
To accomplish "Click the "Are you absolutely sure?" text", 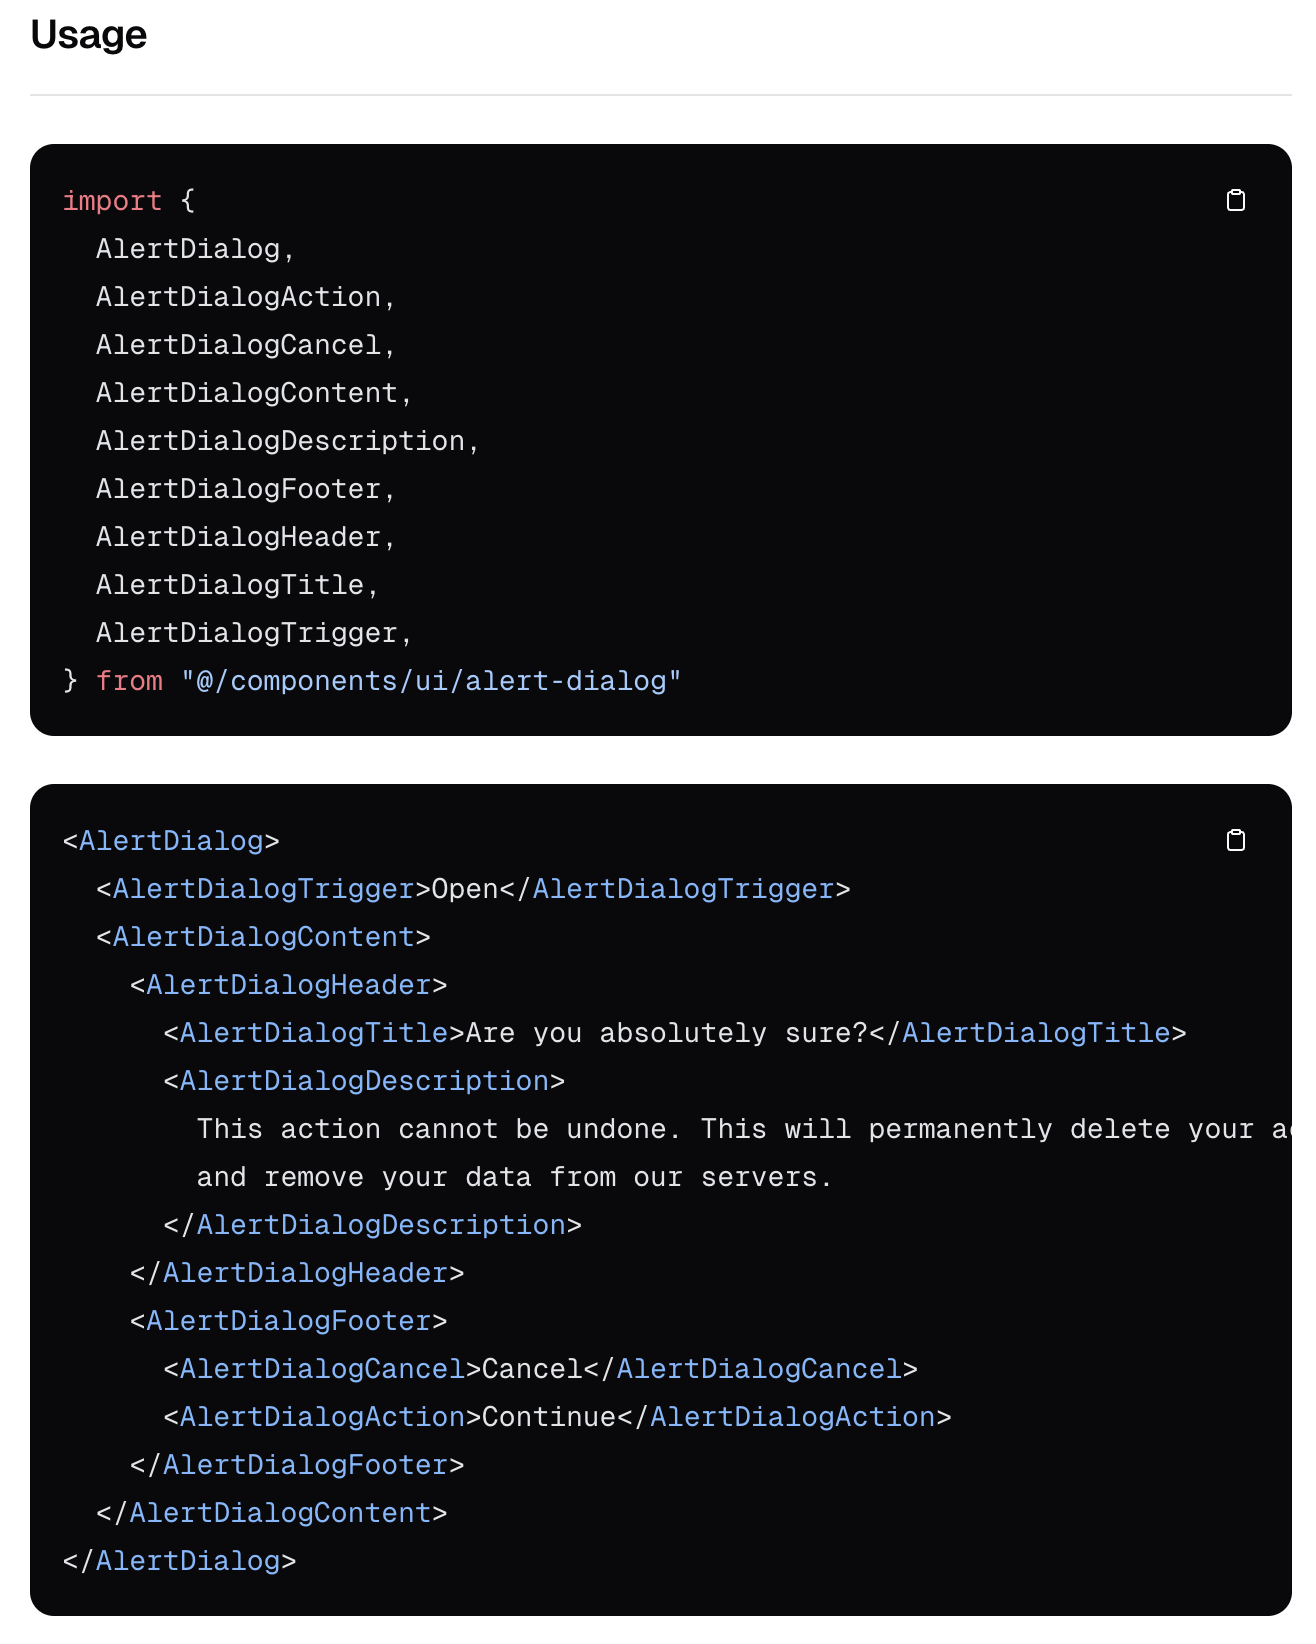I will click(x=667, y=1033).
